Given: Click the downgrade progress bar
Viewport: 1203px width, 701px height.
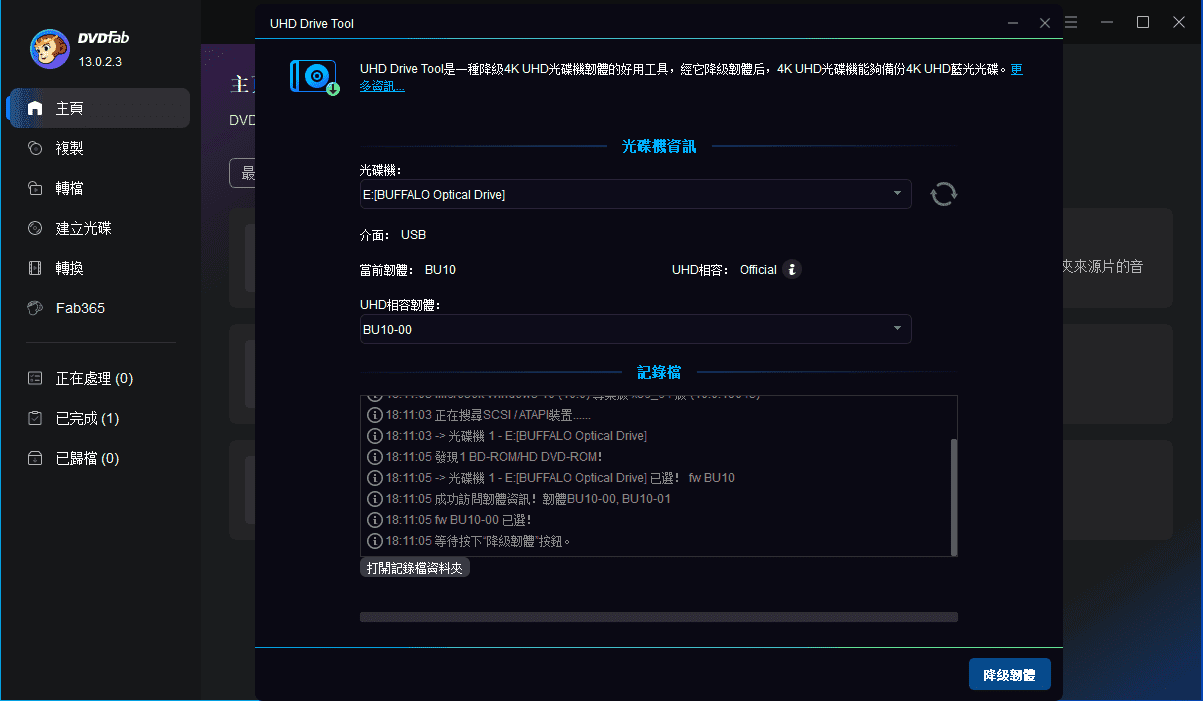Looking at the screenshot, I should tap(659, 617).
